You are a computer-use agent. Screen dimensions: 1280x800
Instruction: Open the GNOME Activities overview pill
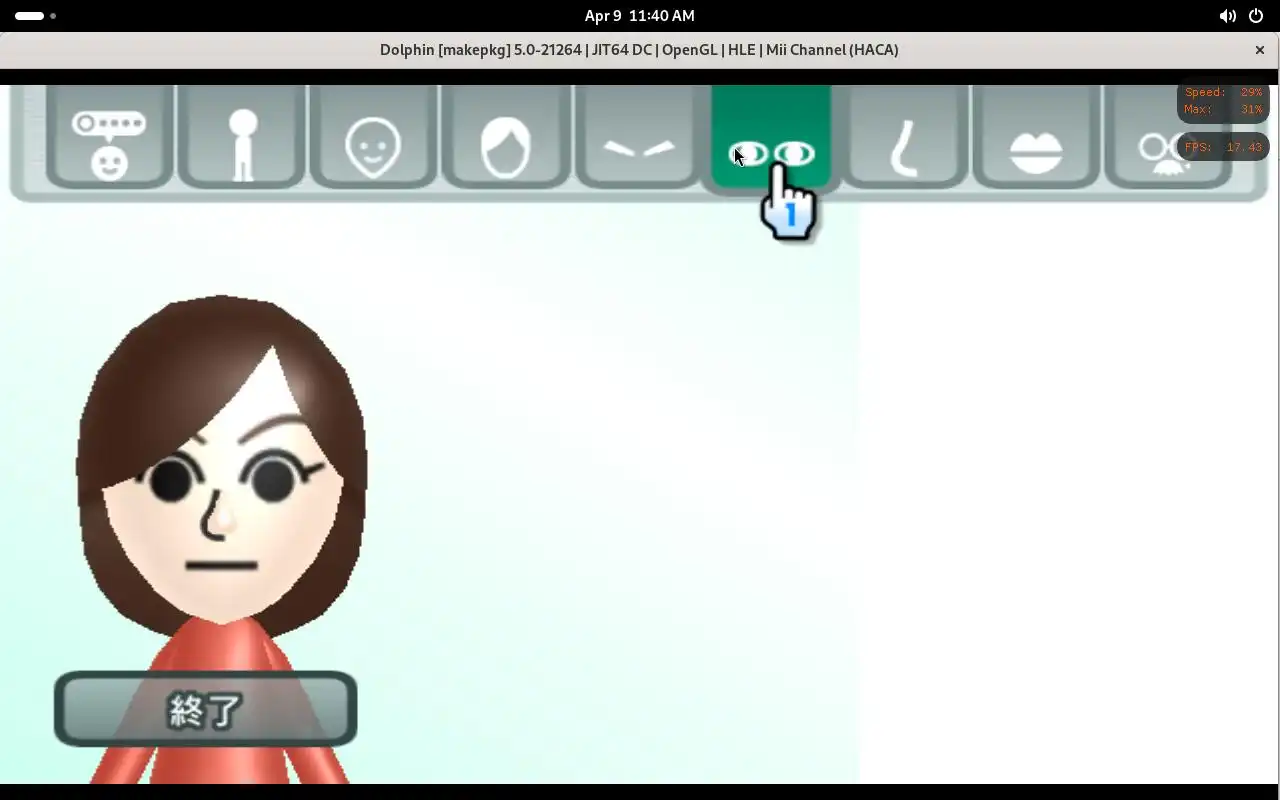pos(35,16)
